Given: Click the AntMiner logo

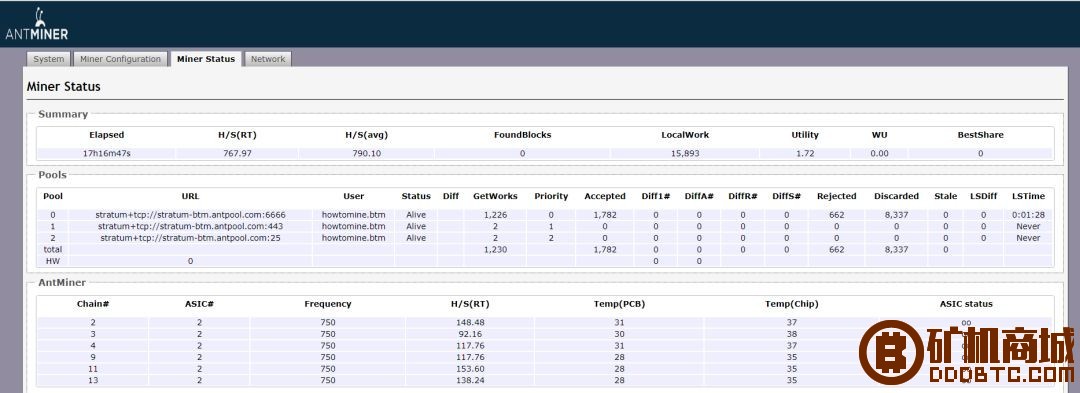Looking at the screenshot, I should [x=37, y=24].
